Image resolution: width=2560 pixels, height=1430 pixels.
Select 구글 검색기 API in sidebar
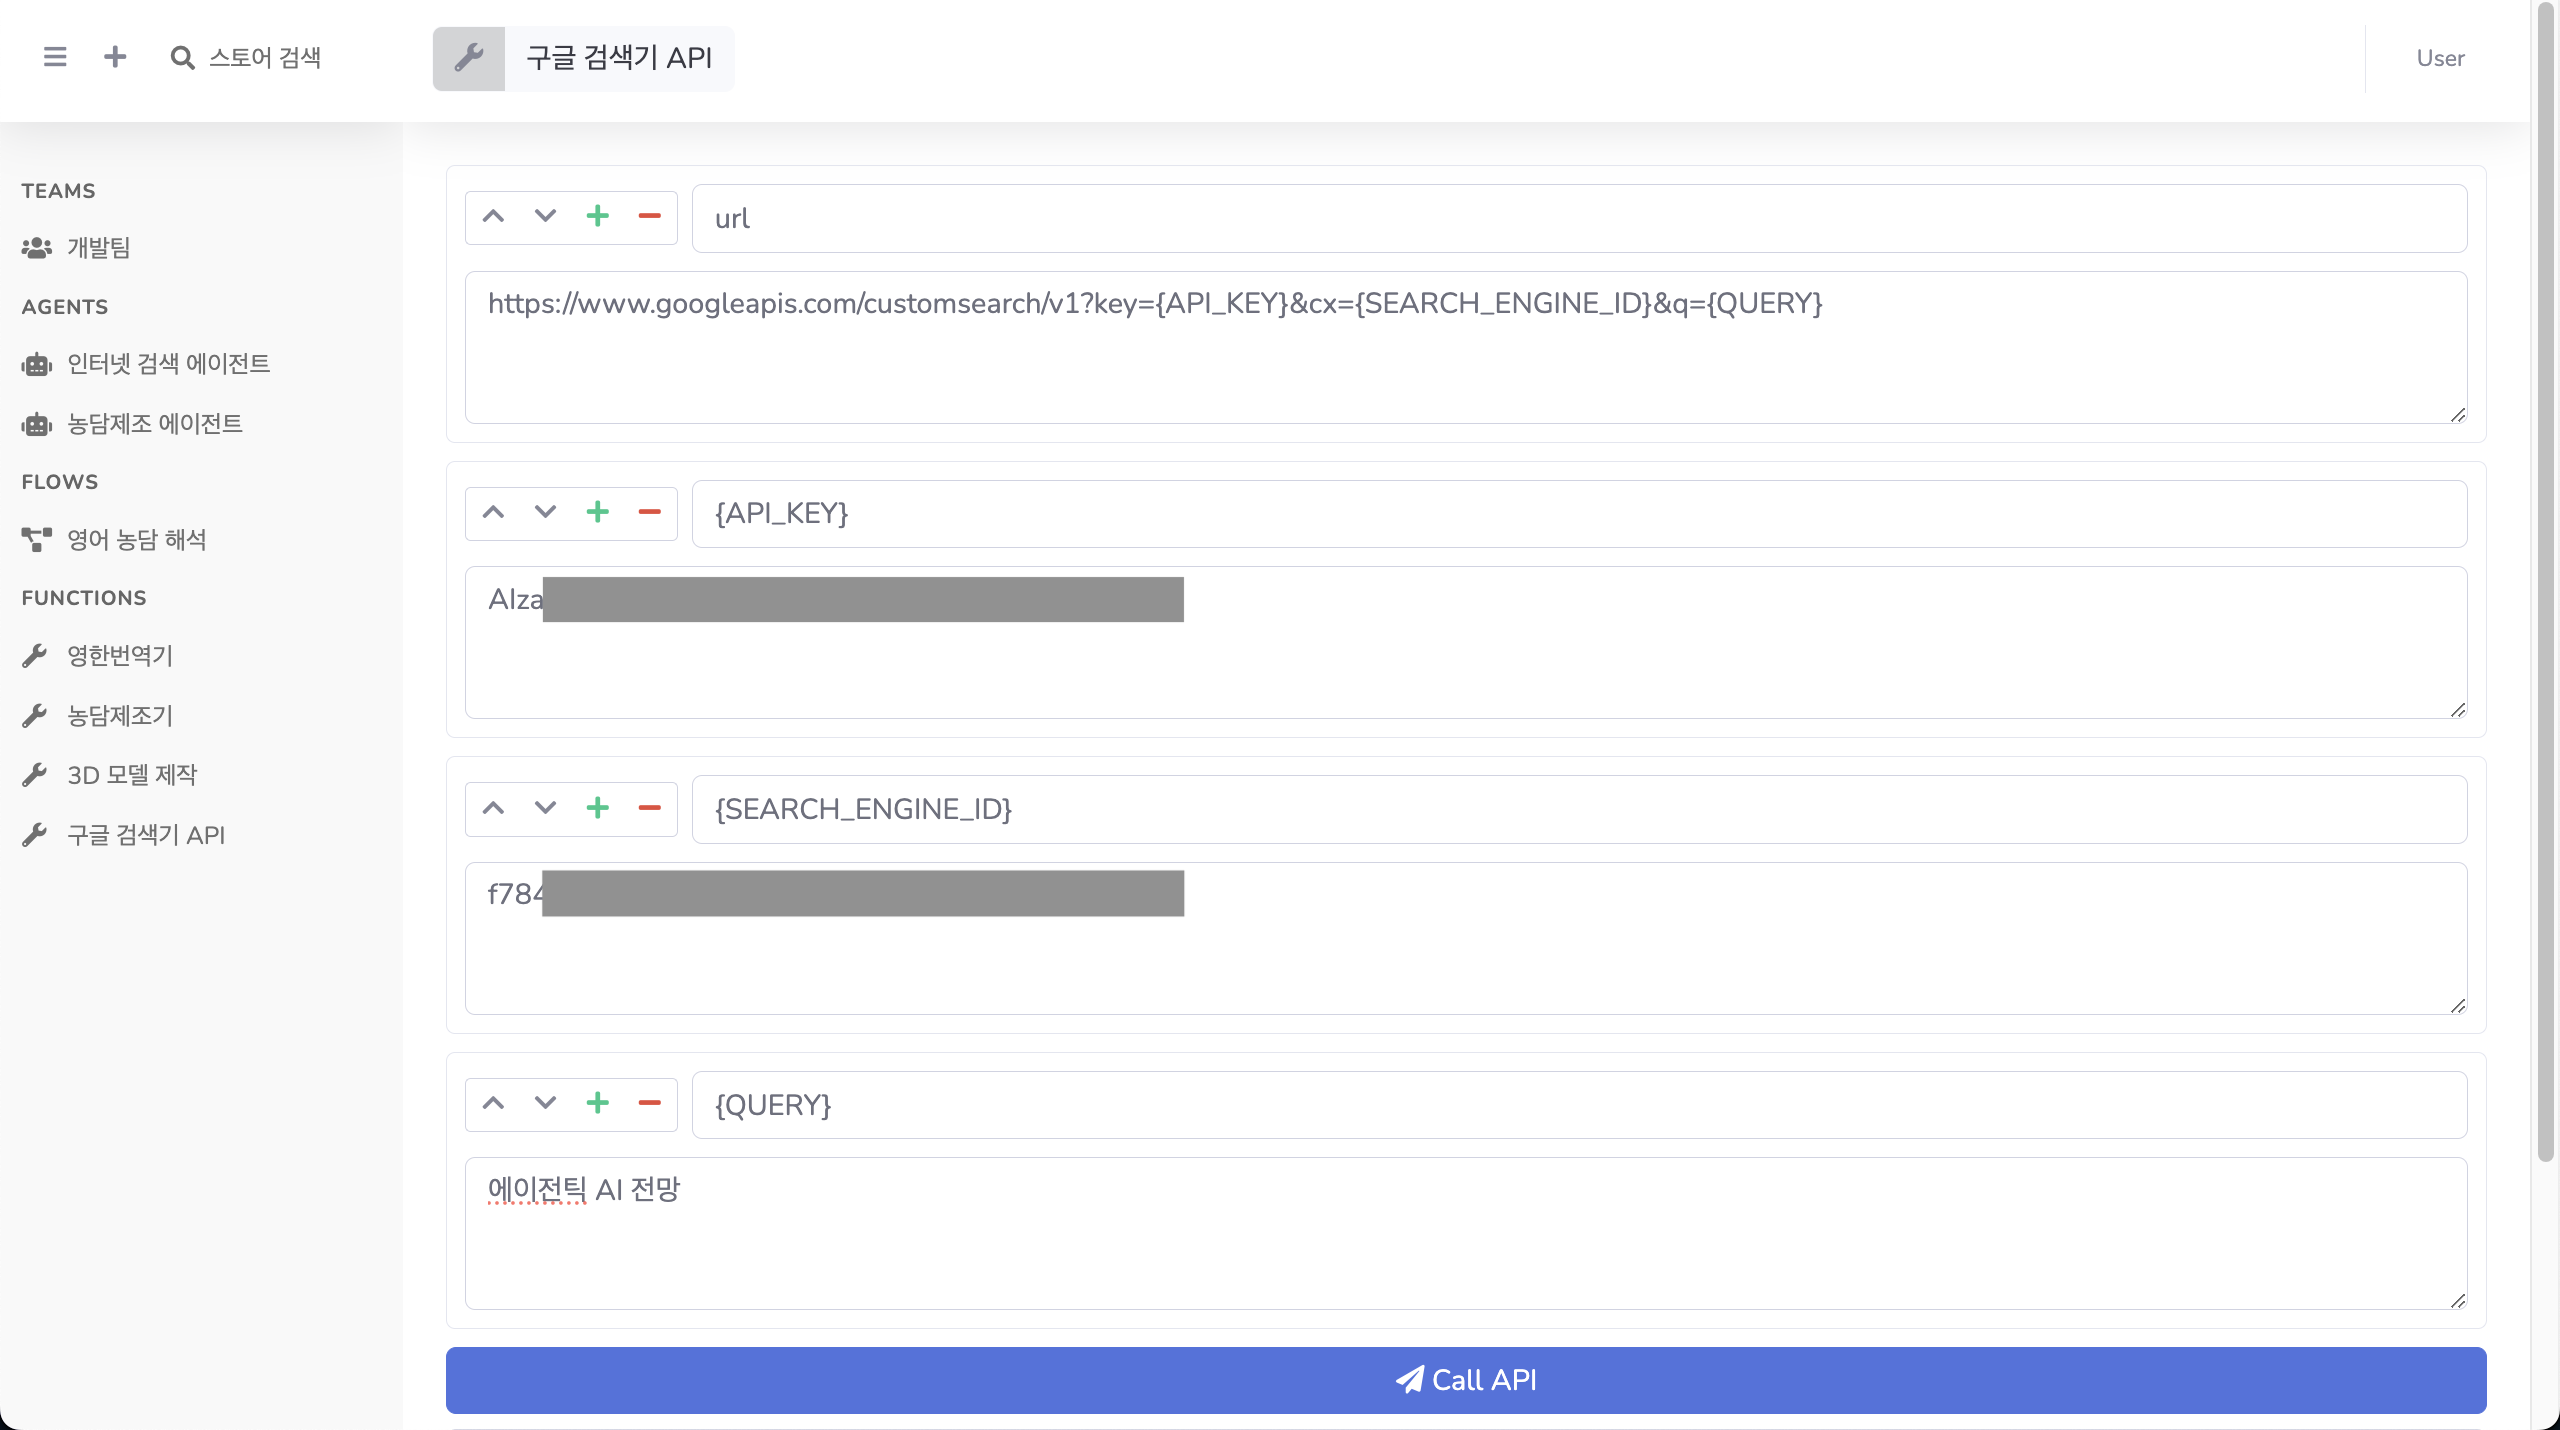[123, 835]
